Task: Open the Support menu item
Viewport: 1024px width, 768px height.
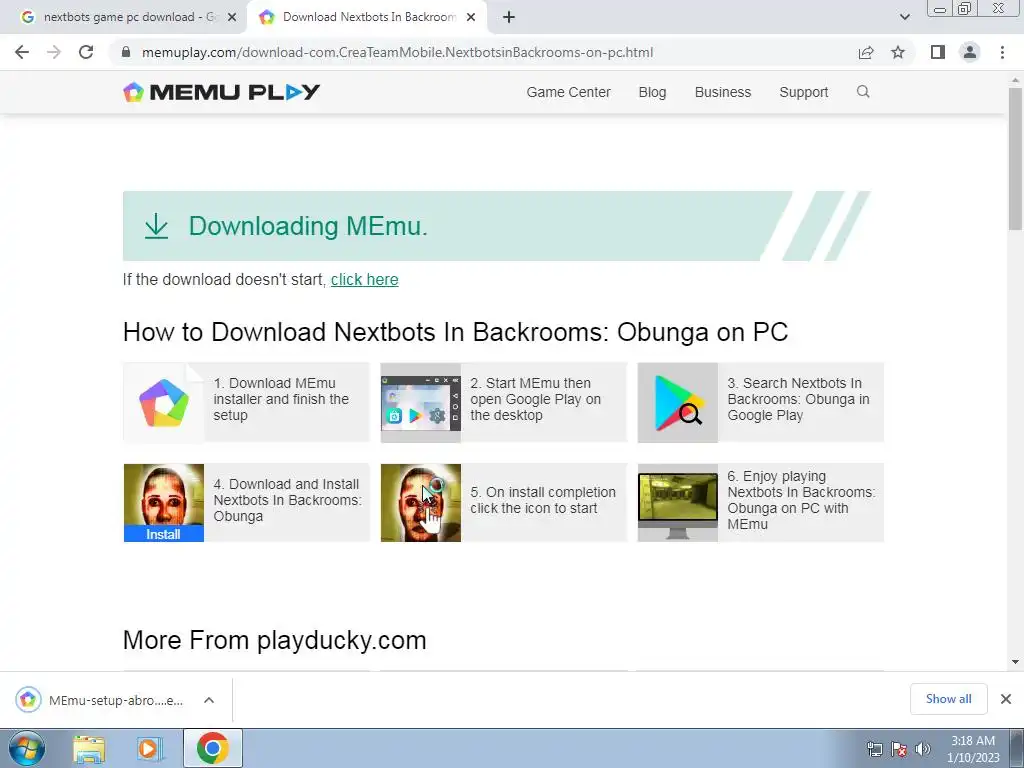Action: coord(804,92)
